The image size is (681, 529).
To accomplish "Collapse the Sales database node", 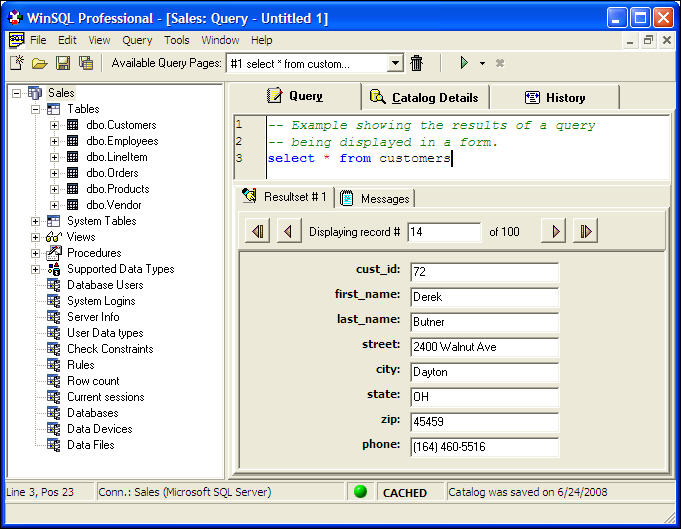I will point(16,93).
